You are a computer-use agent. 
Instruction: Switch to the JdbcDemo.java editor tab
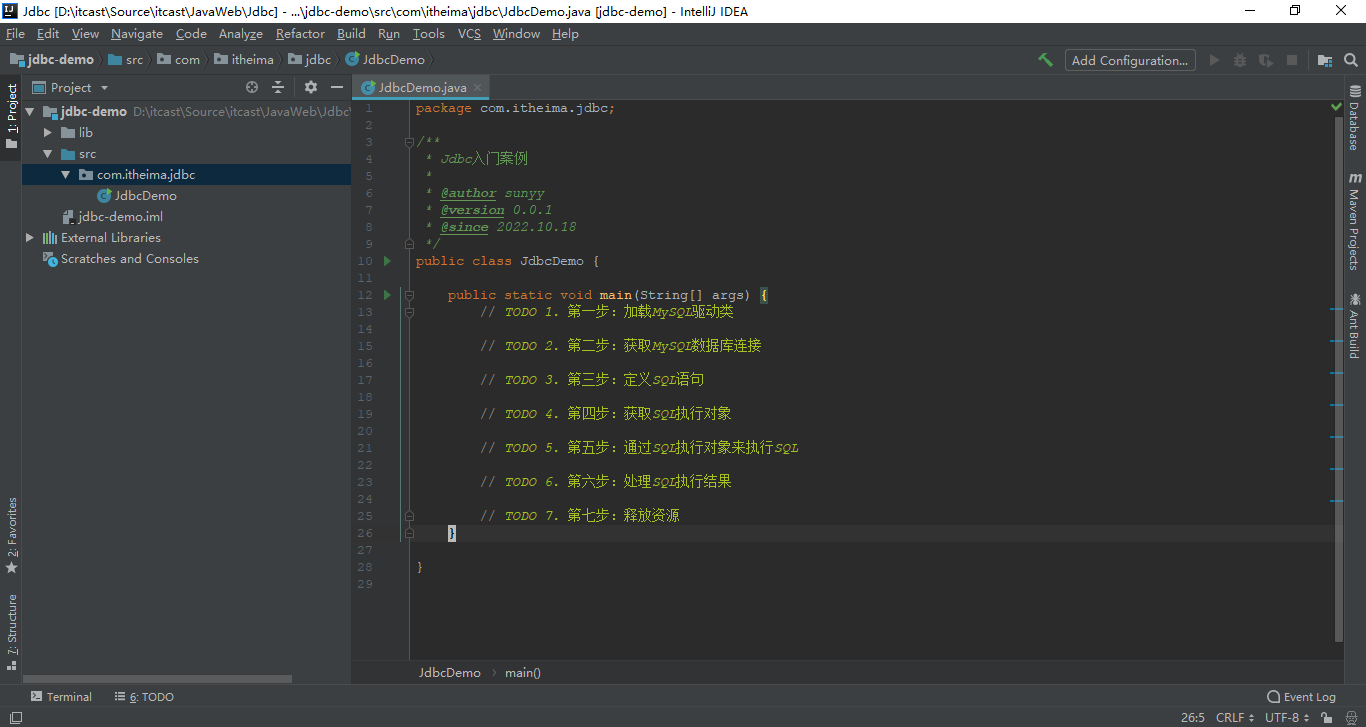421,88
